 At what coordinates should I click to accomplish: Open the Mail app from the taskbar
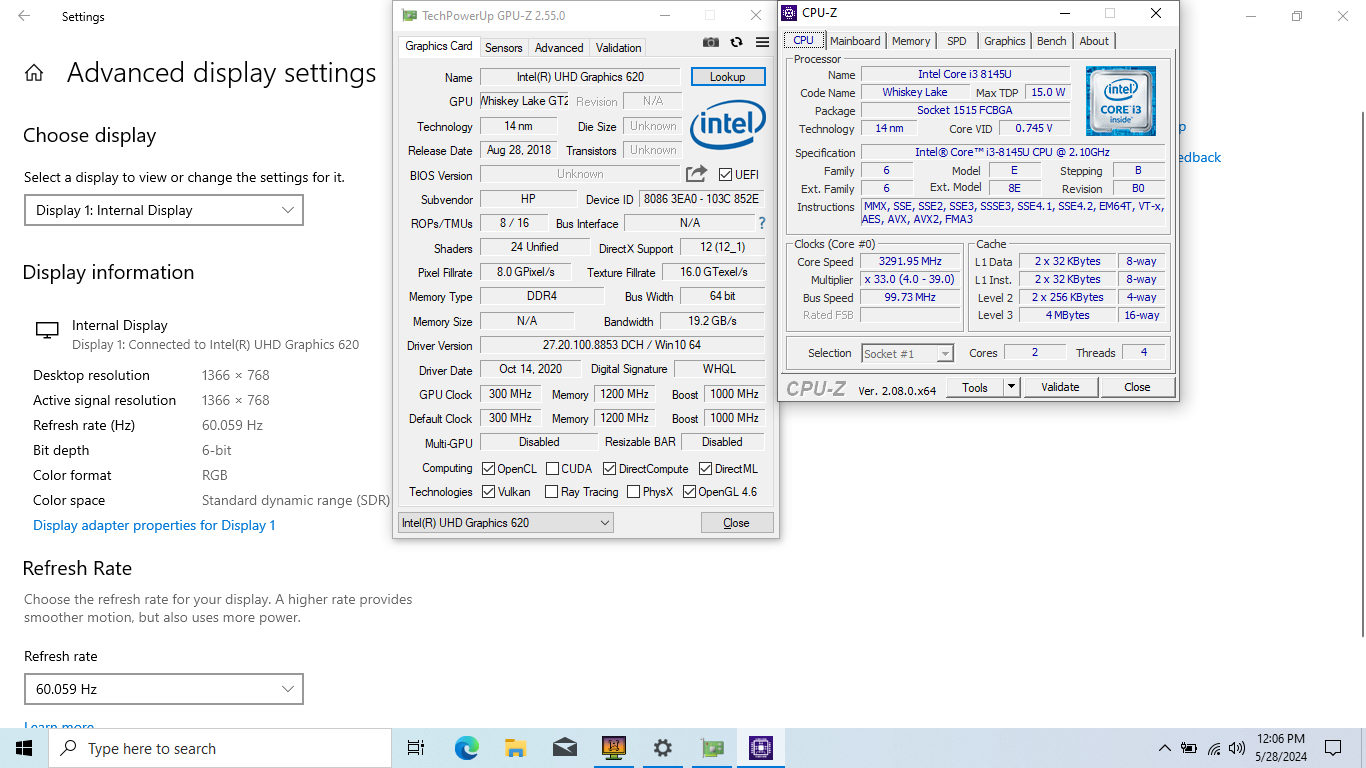pos(565,748)
